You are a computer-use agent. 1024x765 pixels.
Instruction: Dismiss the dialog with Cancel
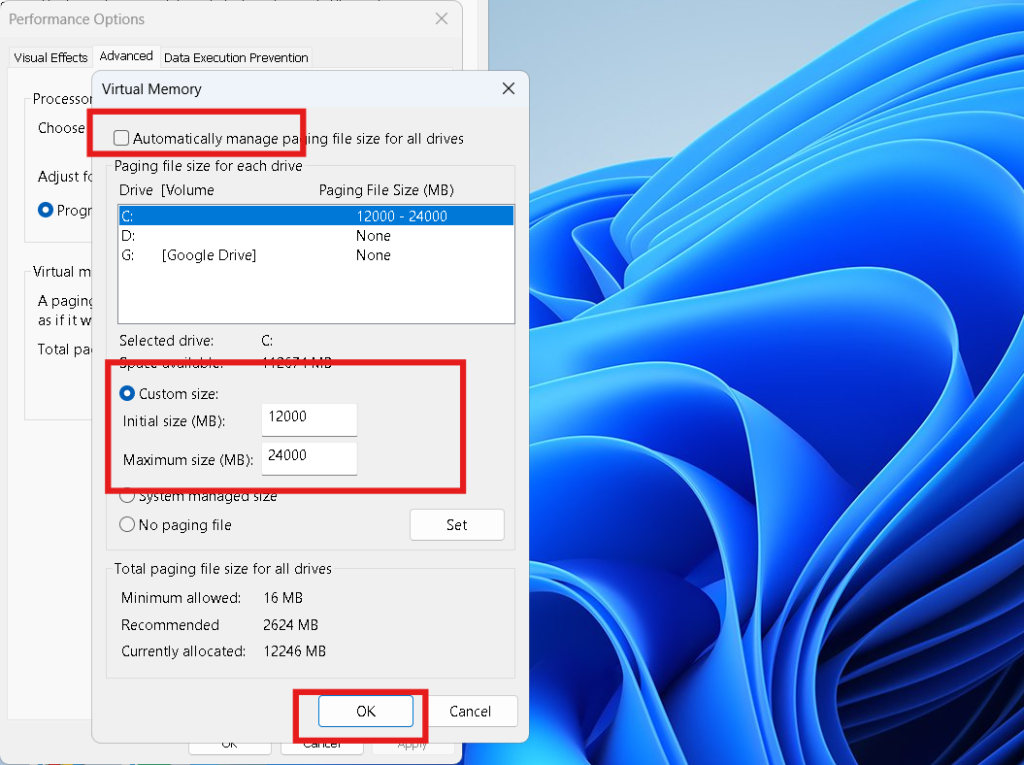click(472, 711)
